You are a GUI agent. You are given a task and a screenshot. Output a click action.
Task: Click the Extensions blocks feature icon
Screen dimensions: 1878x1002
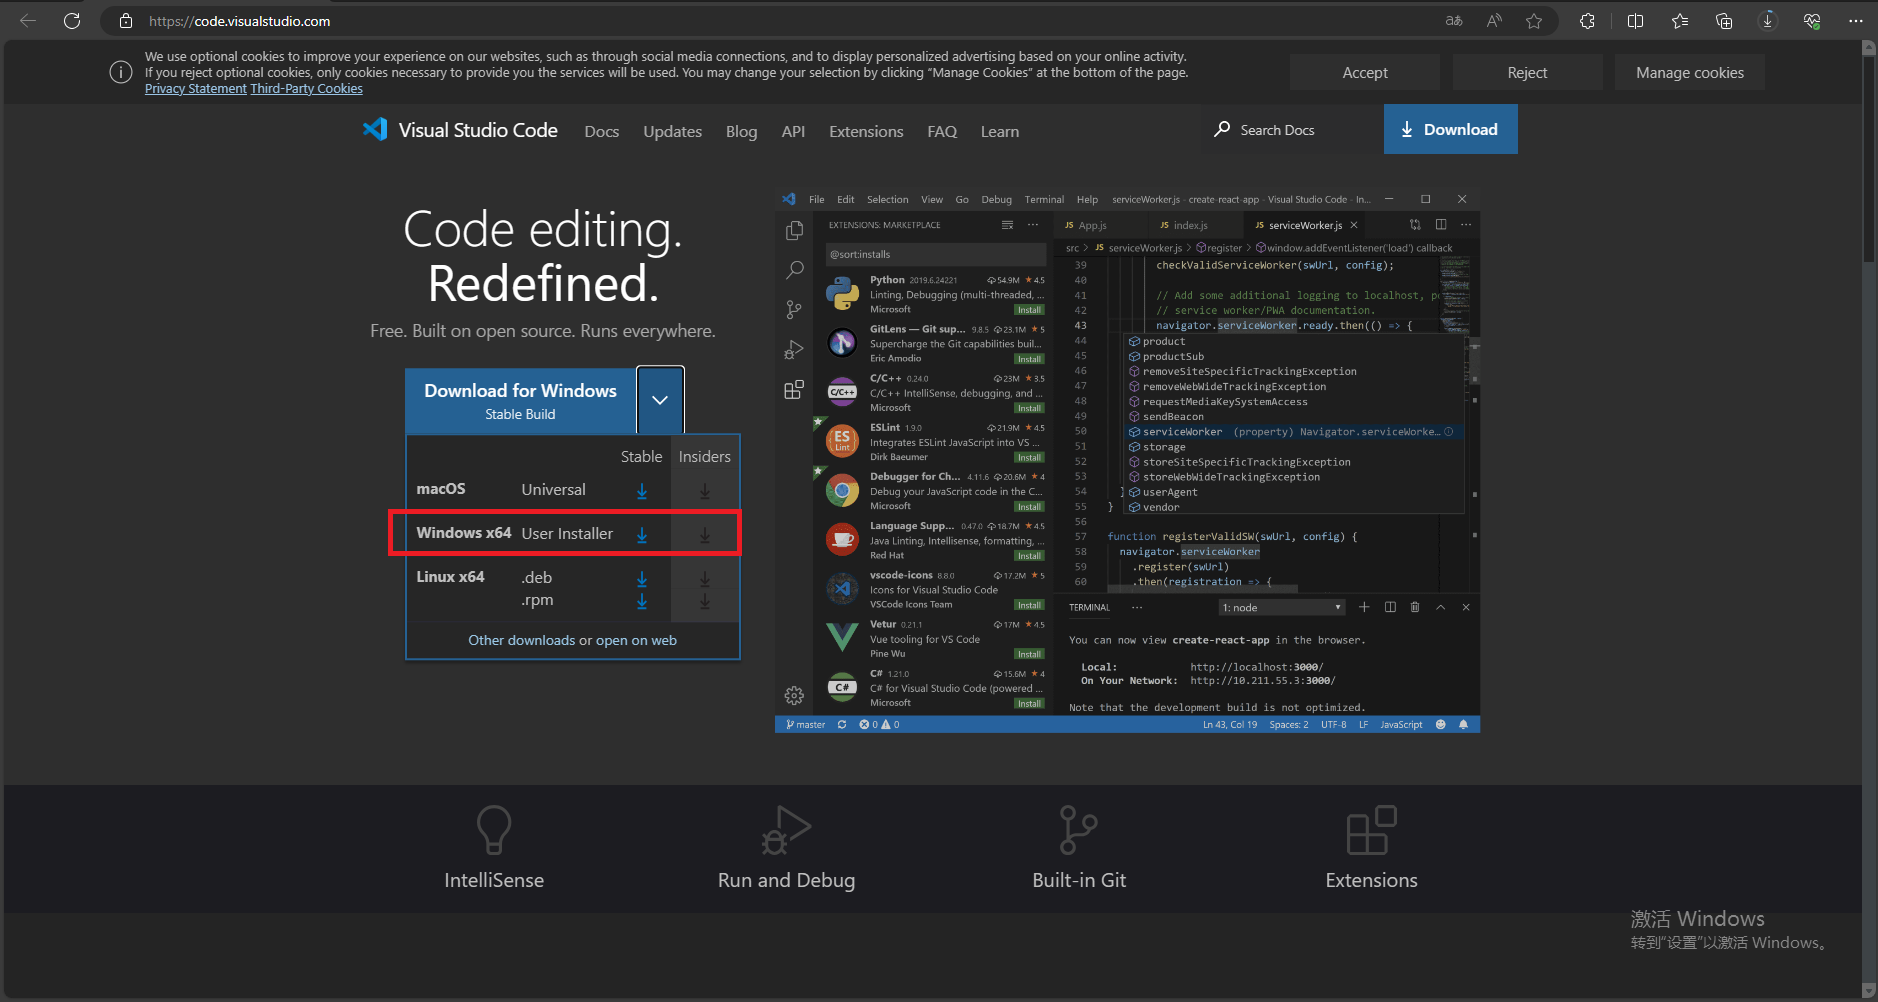tap(1371, 830)
